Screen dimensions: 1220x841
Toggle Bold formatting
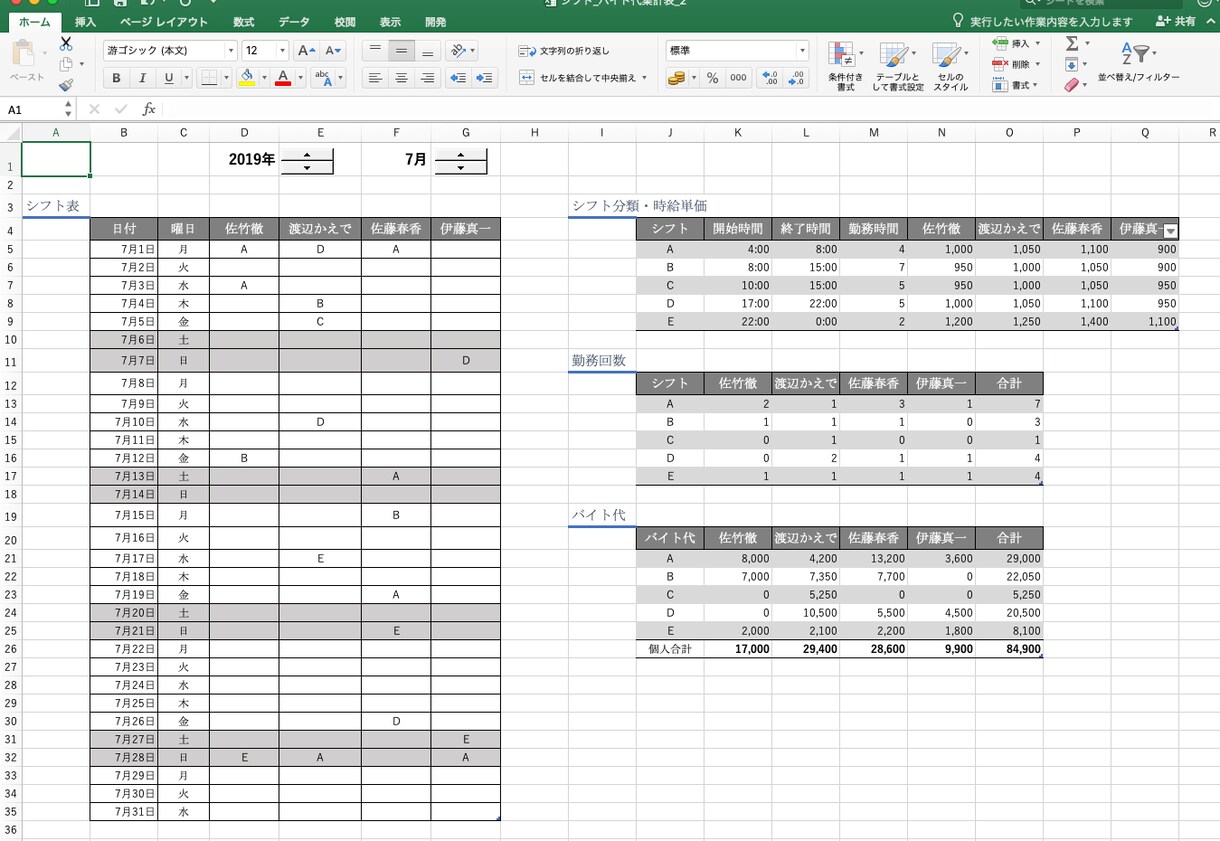pos(117,78)
